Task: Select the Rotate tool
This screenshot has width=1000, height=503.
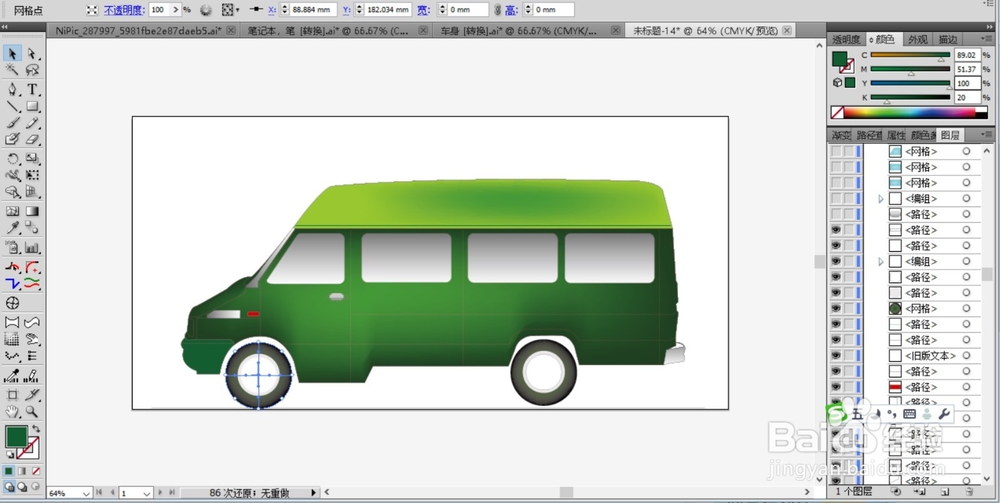Action: pyautogui.click(x=13, y=158)
